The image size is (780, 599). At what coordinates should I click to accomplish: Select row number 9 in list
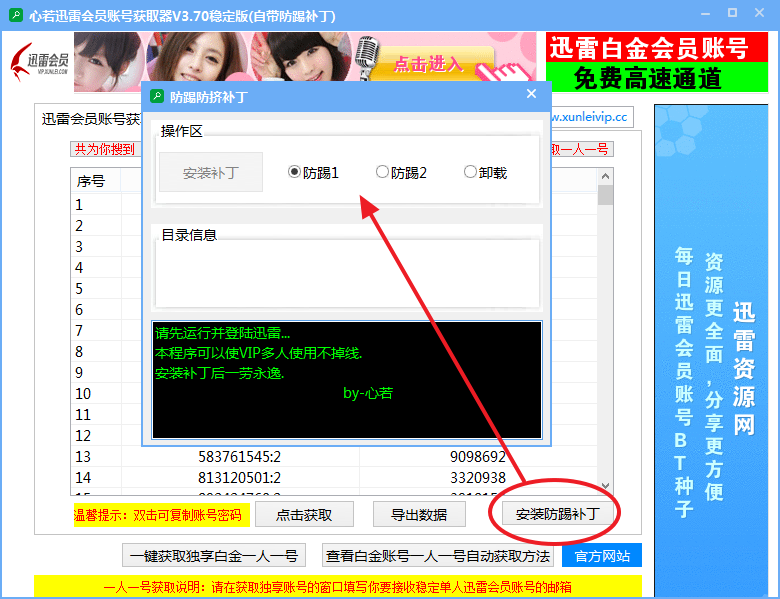(79, 373)
